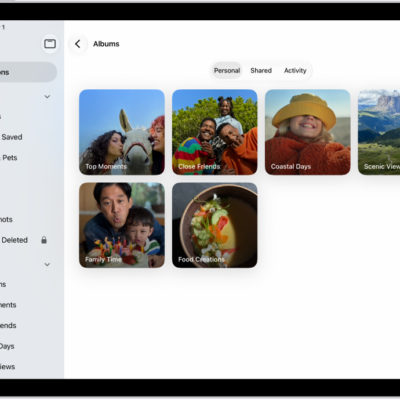Select the Pets sidebar item
Viewport: 400px width, 400px height.
(x=10, y=158)
